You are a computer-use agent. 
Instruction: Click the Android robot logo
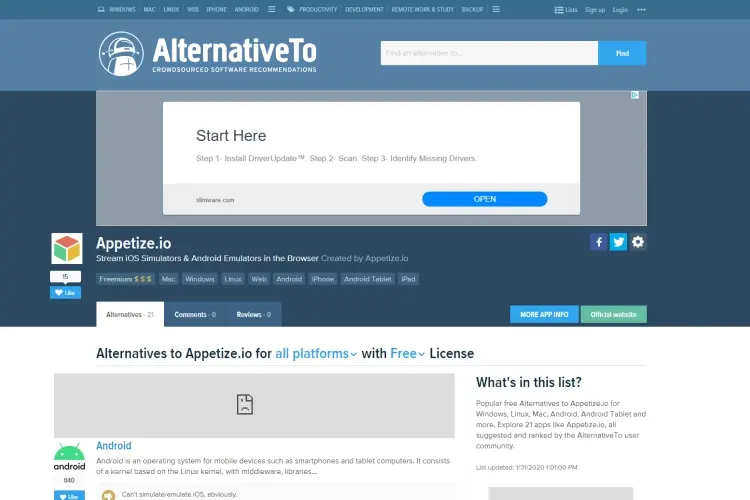point(69,457)
